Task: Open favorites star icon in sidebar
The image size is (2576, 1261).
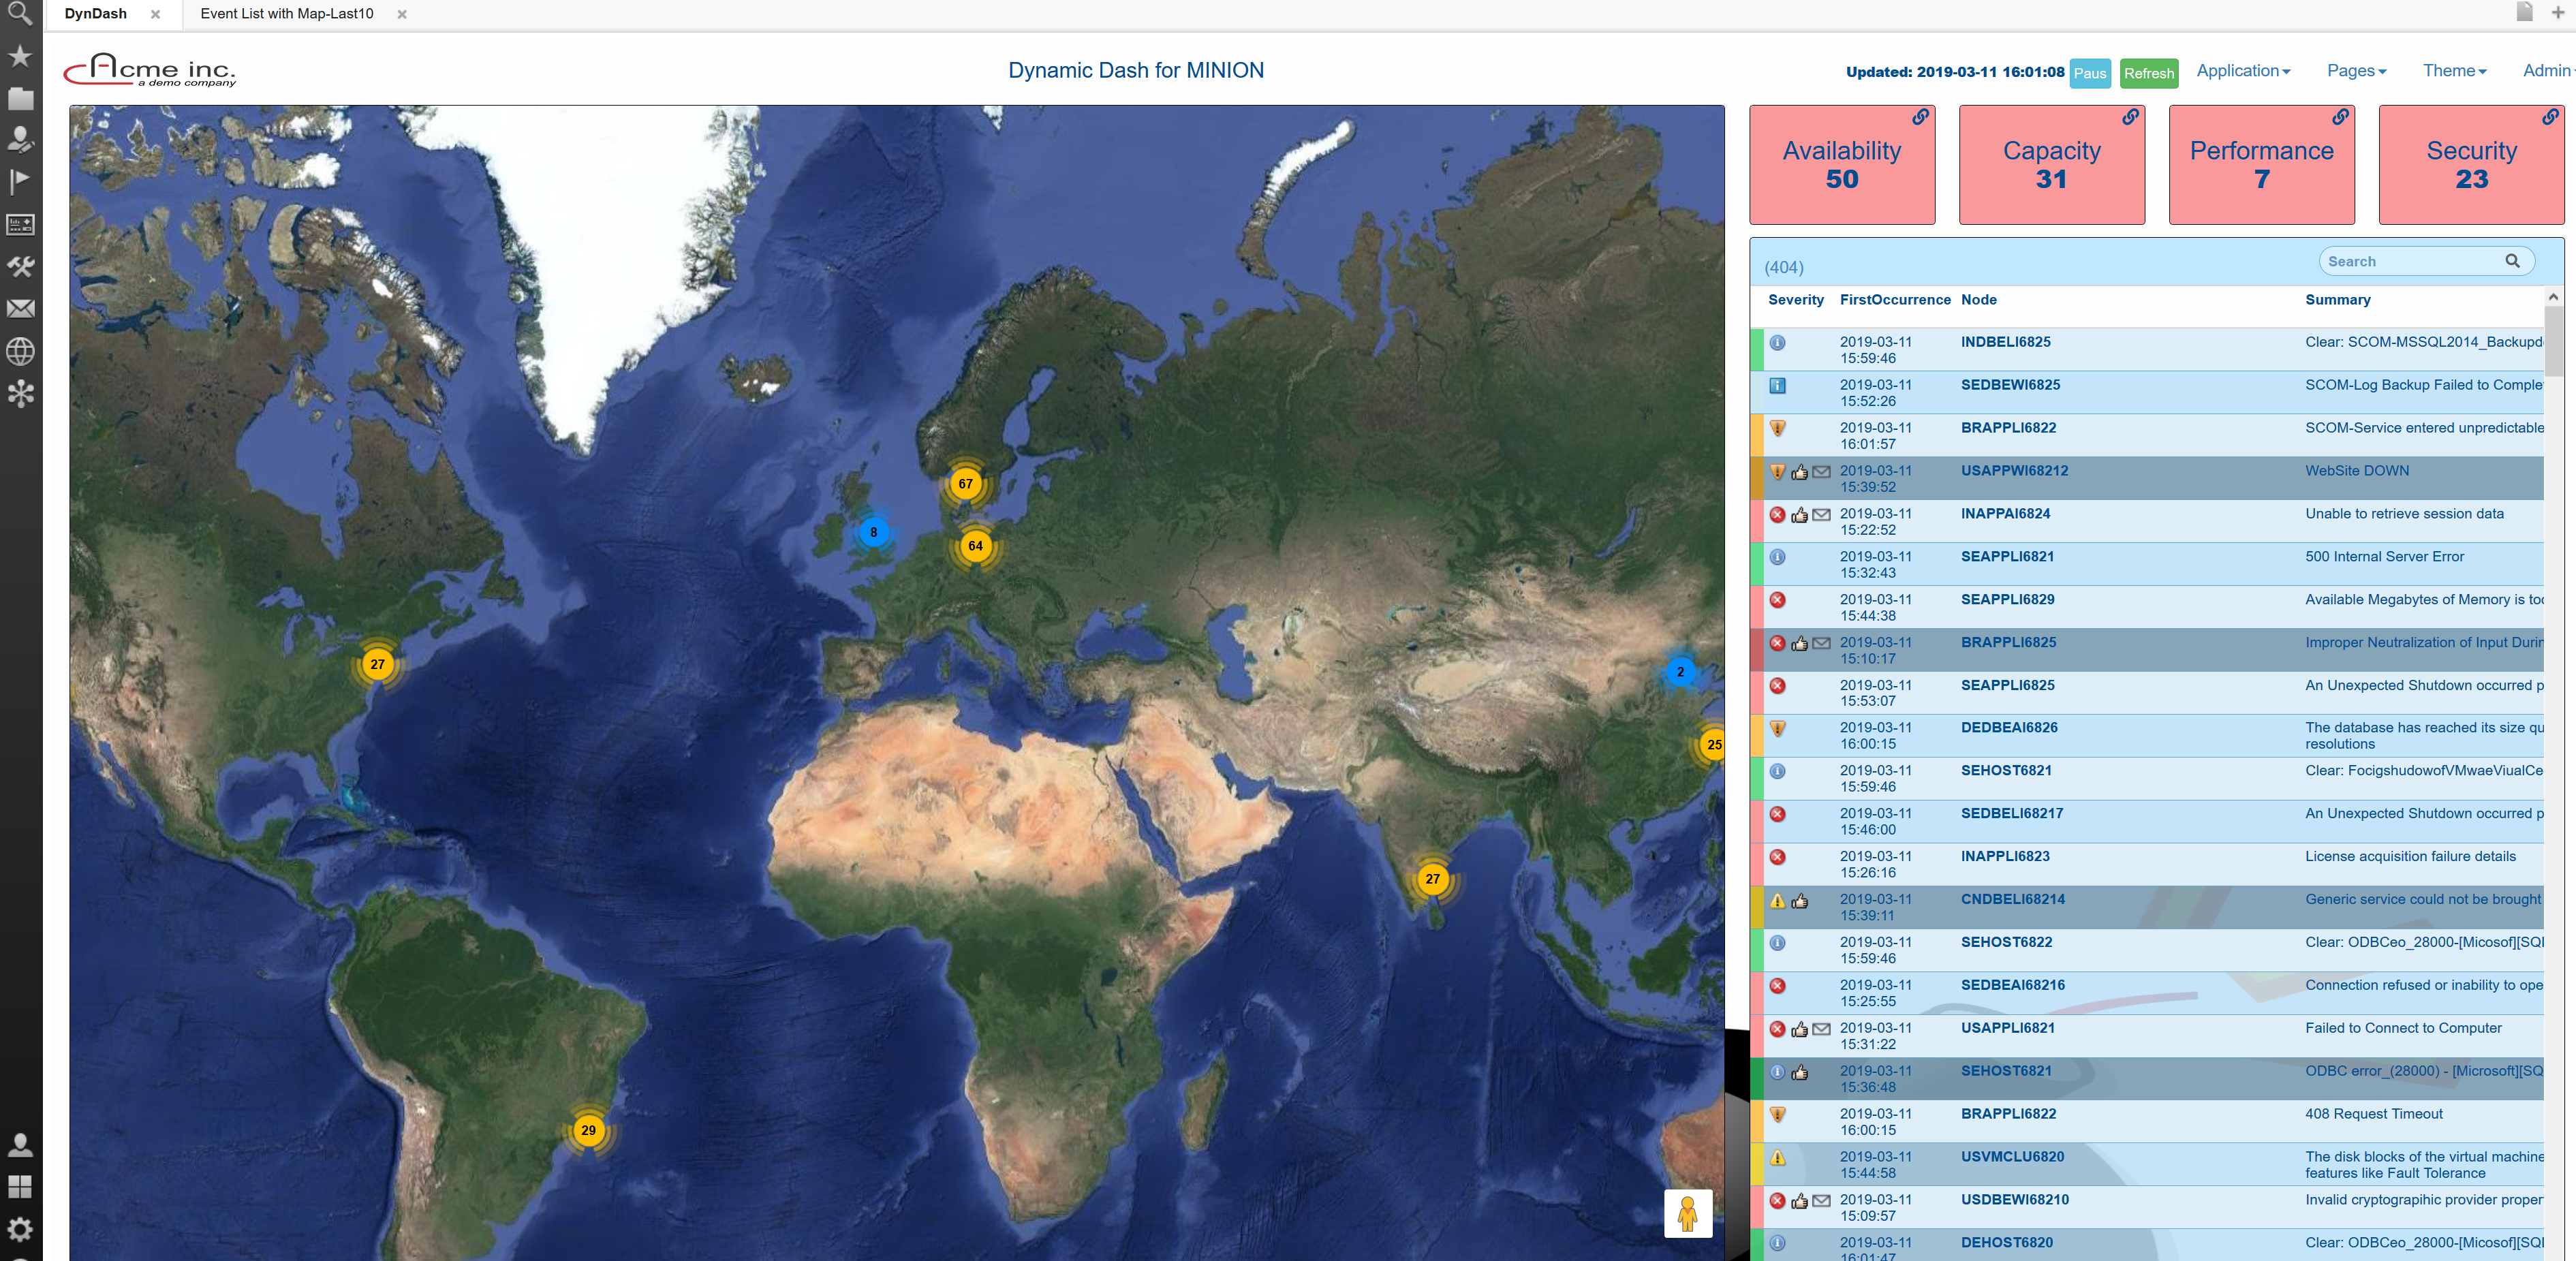Action: click(x=20, y=56)
